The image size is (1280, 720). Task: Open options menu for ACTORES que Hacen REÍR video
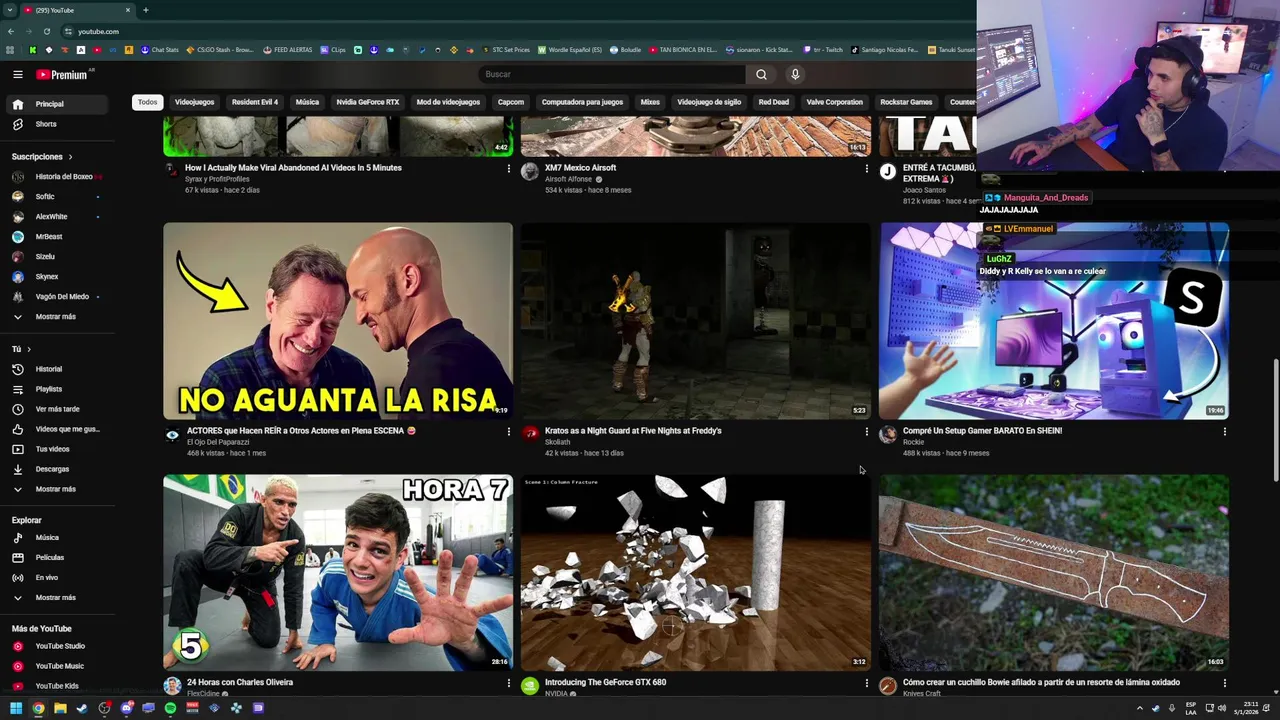point(508,431)
